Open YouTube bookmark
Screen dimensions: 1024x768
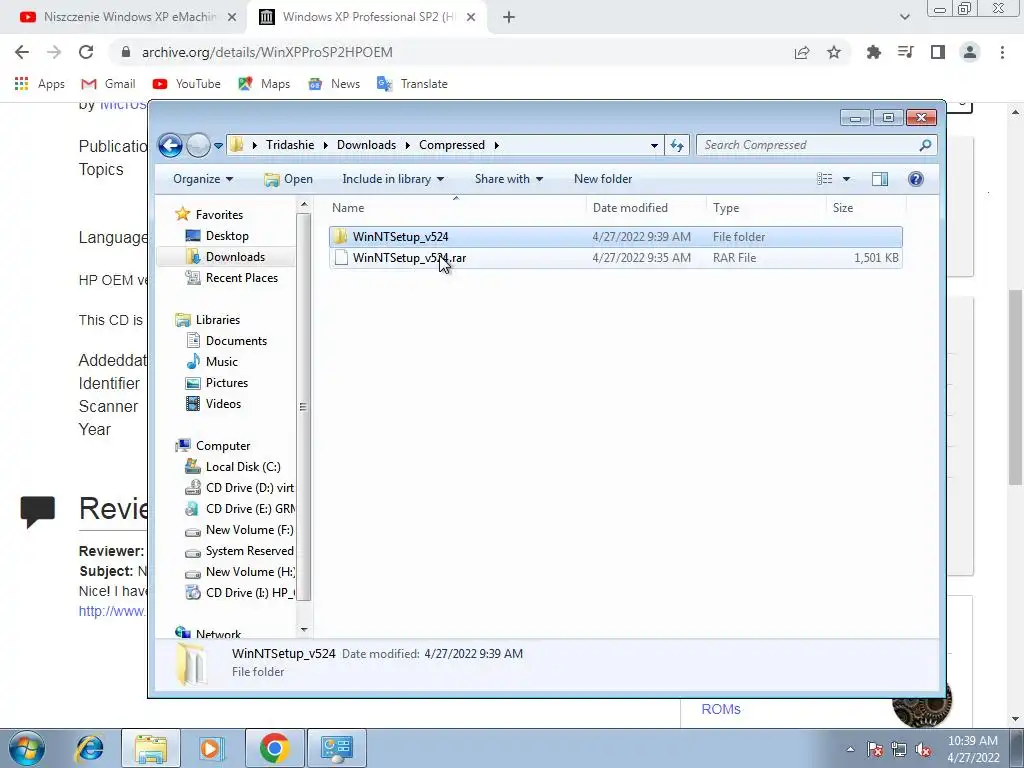186,84
